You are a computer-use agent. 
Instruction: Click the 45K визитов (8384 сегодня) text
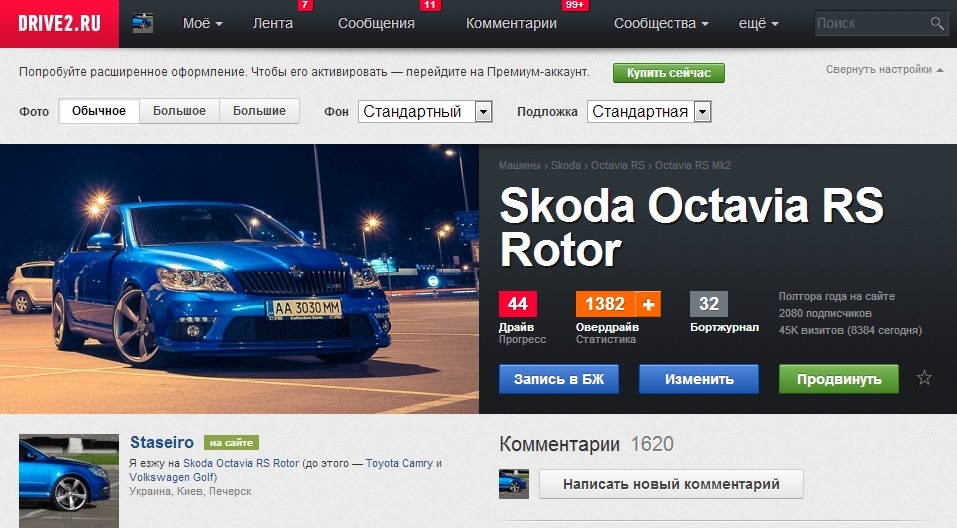pyautogui.click(x=850, y=330)
